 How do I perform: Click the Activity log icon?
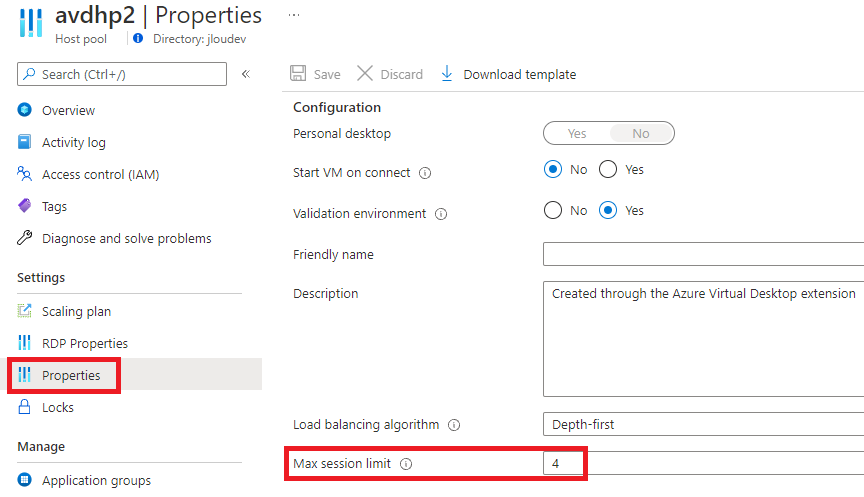[x=24, y=142]
